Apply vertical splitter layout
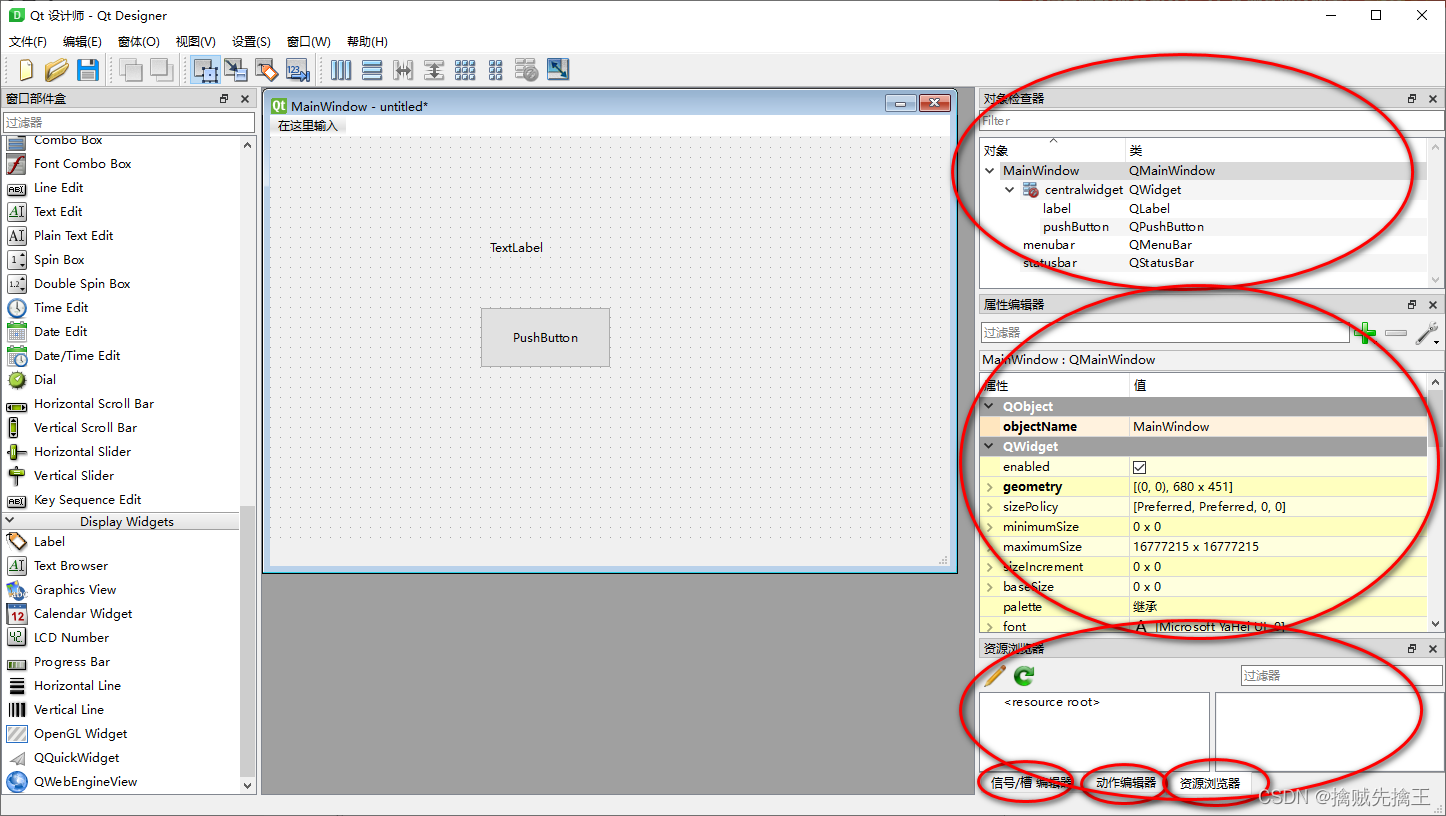 pos(434,69)
